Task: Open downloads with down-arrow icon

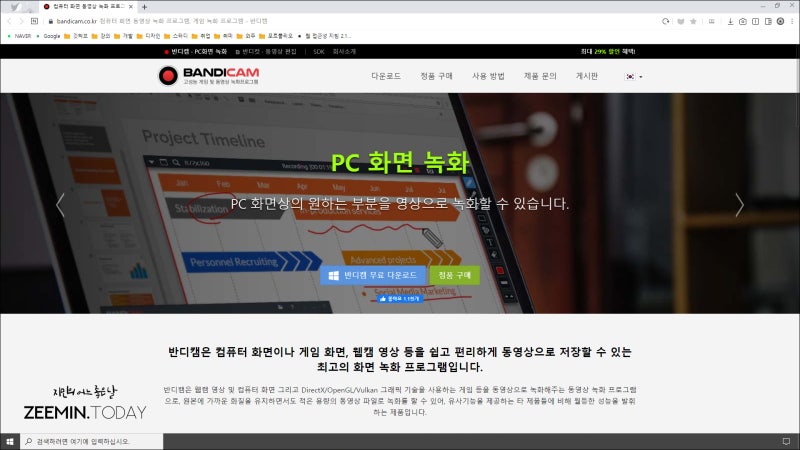Action: (730, 21)
